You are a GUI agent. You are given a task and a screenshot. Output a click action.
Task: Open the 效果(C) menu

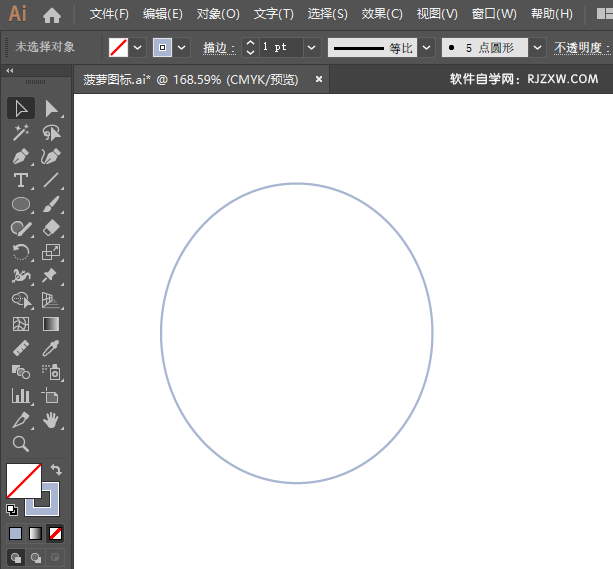381,14
